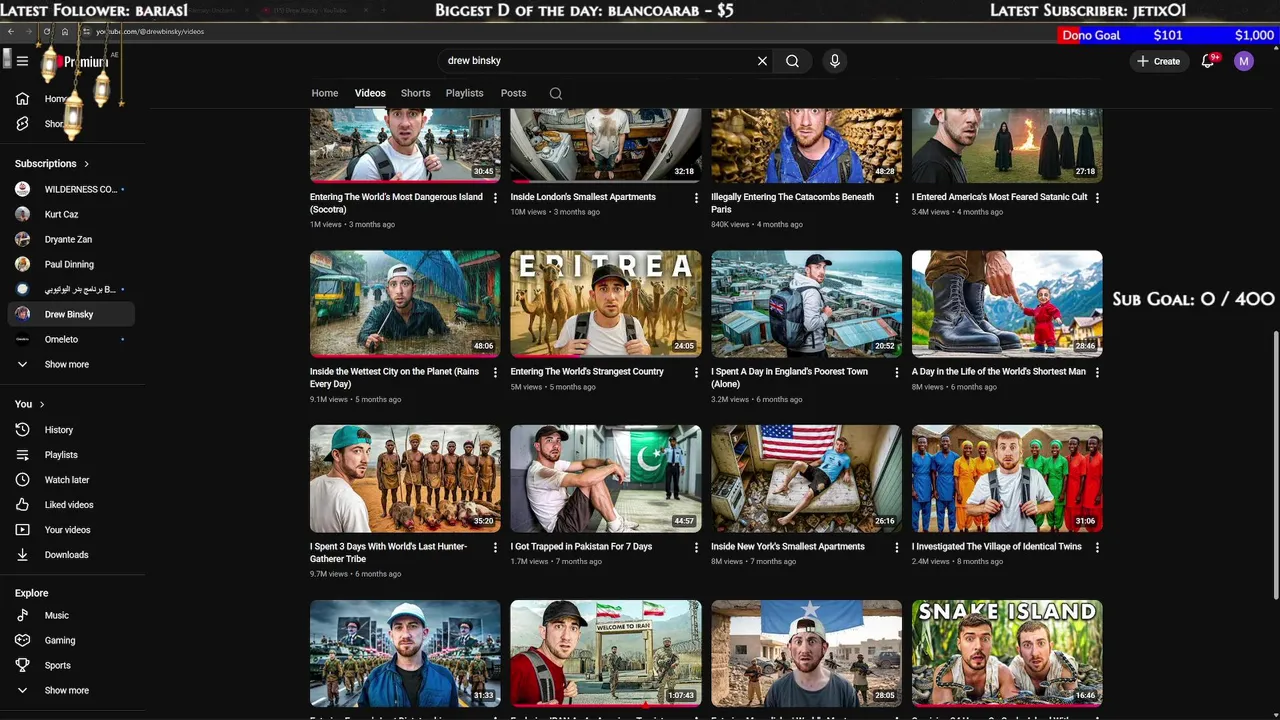Open Dryante Zan subscription channel
This screenshot has width=1280, height=720.
(70, 239)
